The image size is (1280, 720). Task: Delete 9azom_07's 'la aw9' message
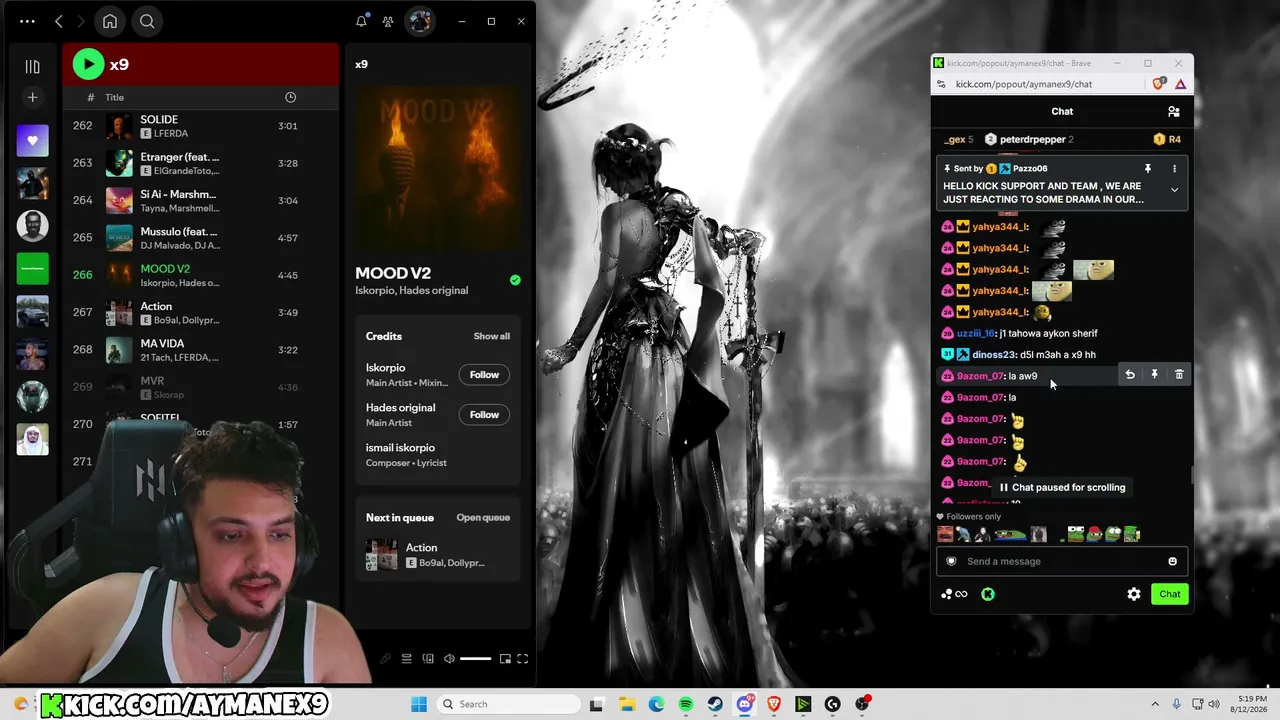click(1179, 375)
